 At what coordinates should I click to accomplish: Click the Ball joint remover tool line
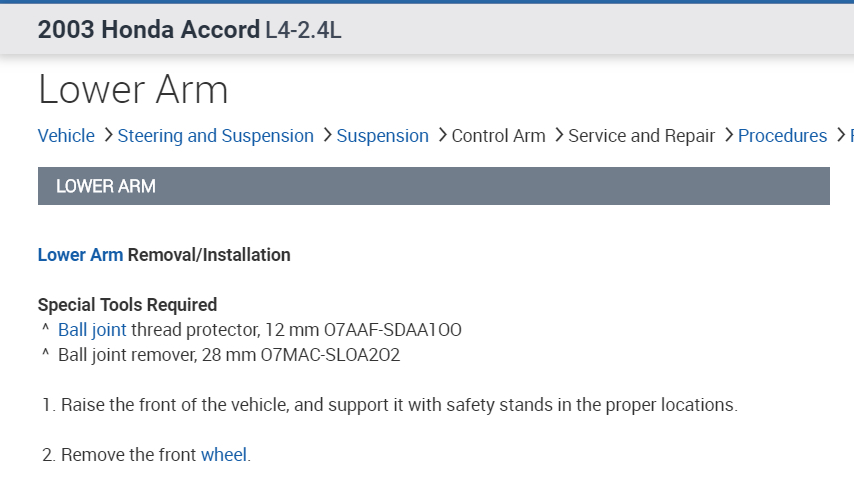tap(228, 355)
